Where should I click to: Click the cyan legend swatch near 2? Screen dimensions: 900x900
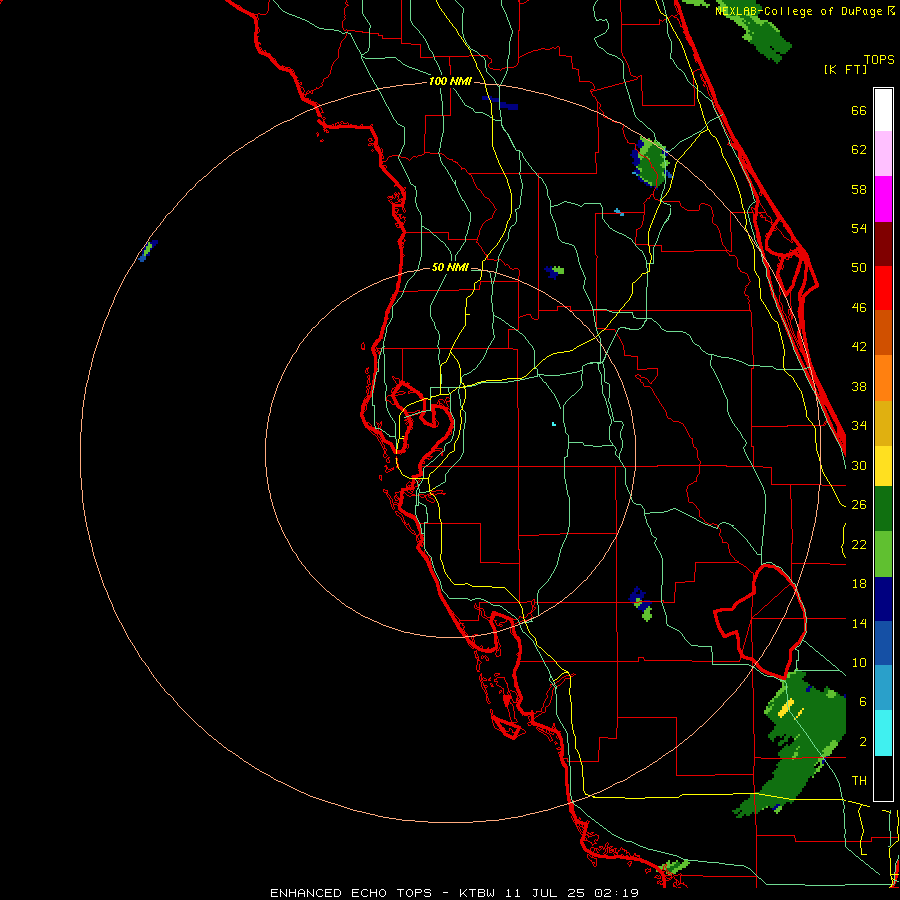[x=883, y=733]
